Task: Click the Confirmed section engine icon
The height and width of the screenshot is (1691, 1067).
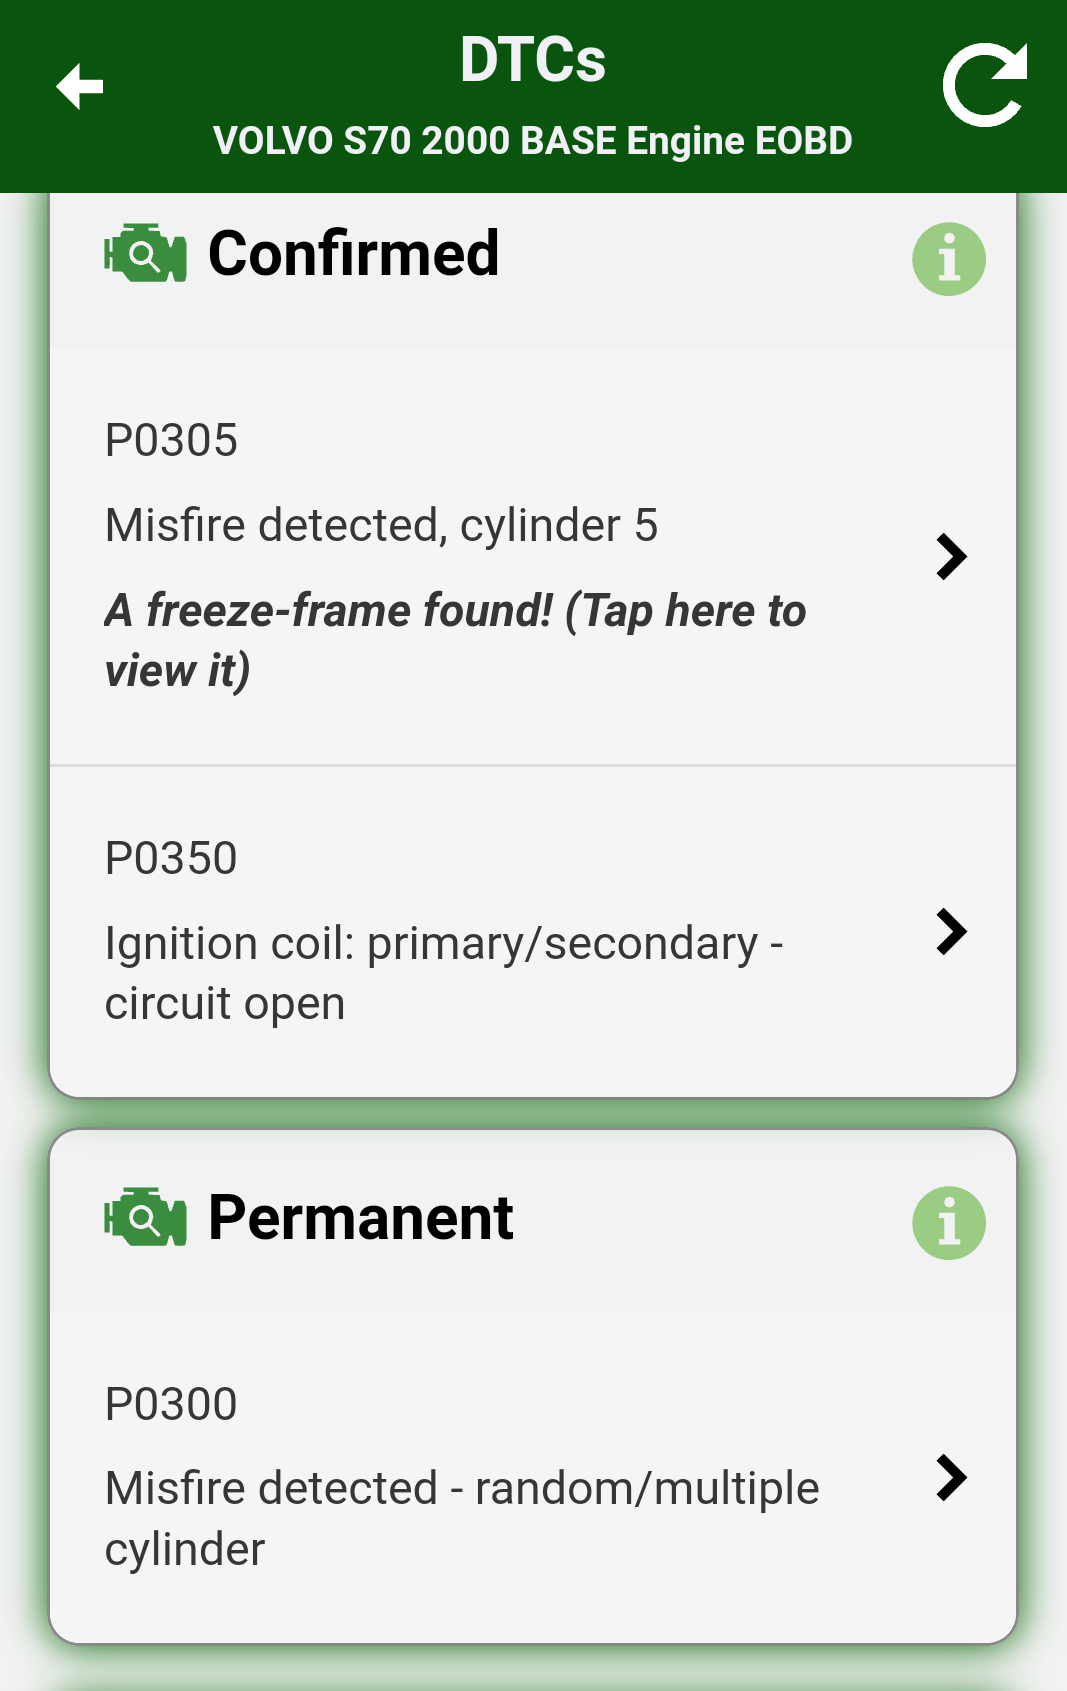Action: (146, 254)
